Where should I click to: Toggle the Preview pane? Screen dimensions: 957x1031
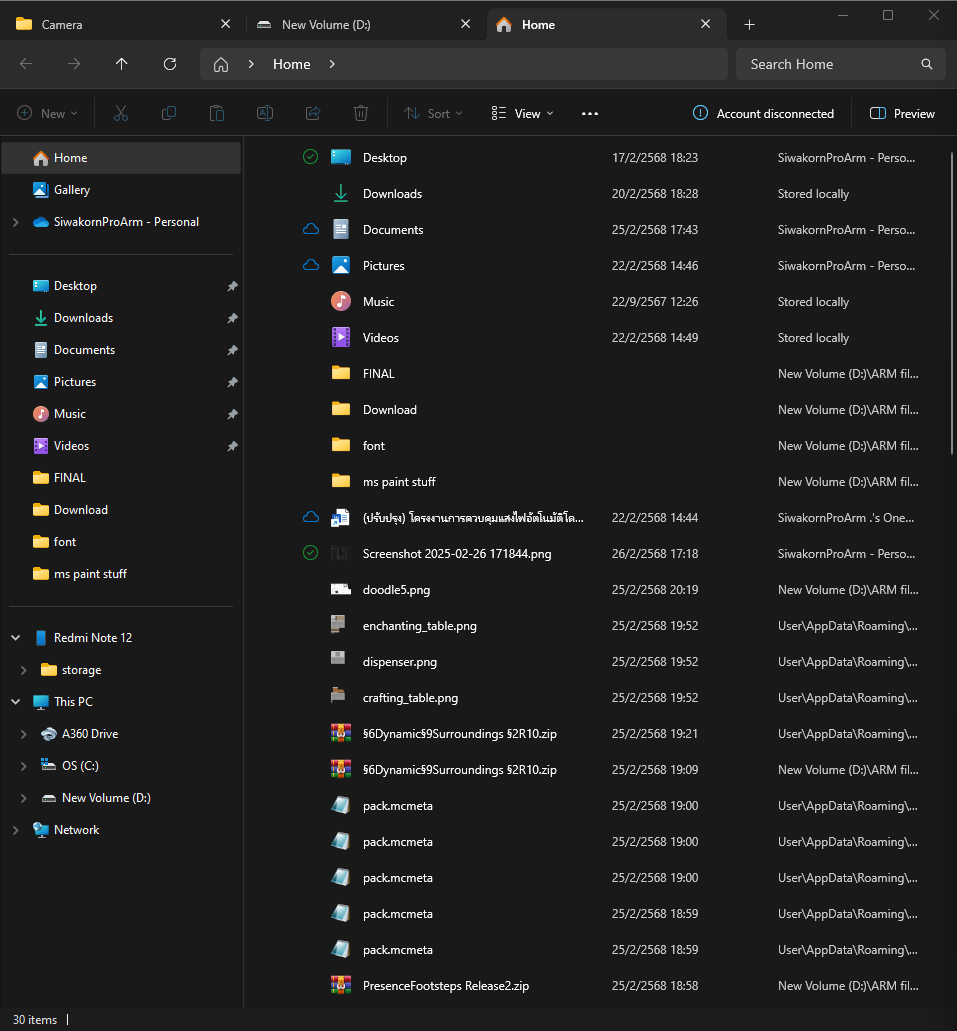[x=902, y=113]
